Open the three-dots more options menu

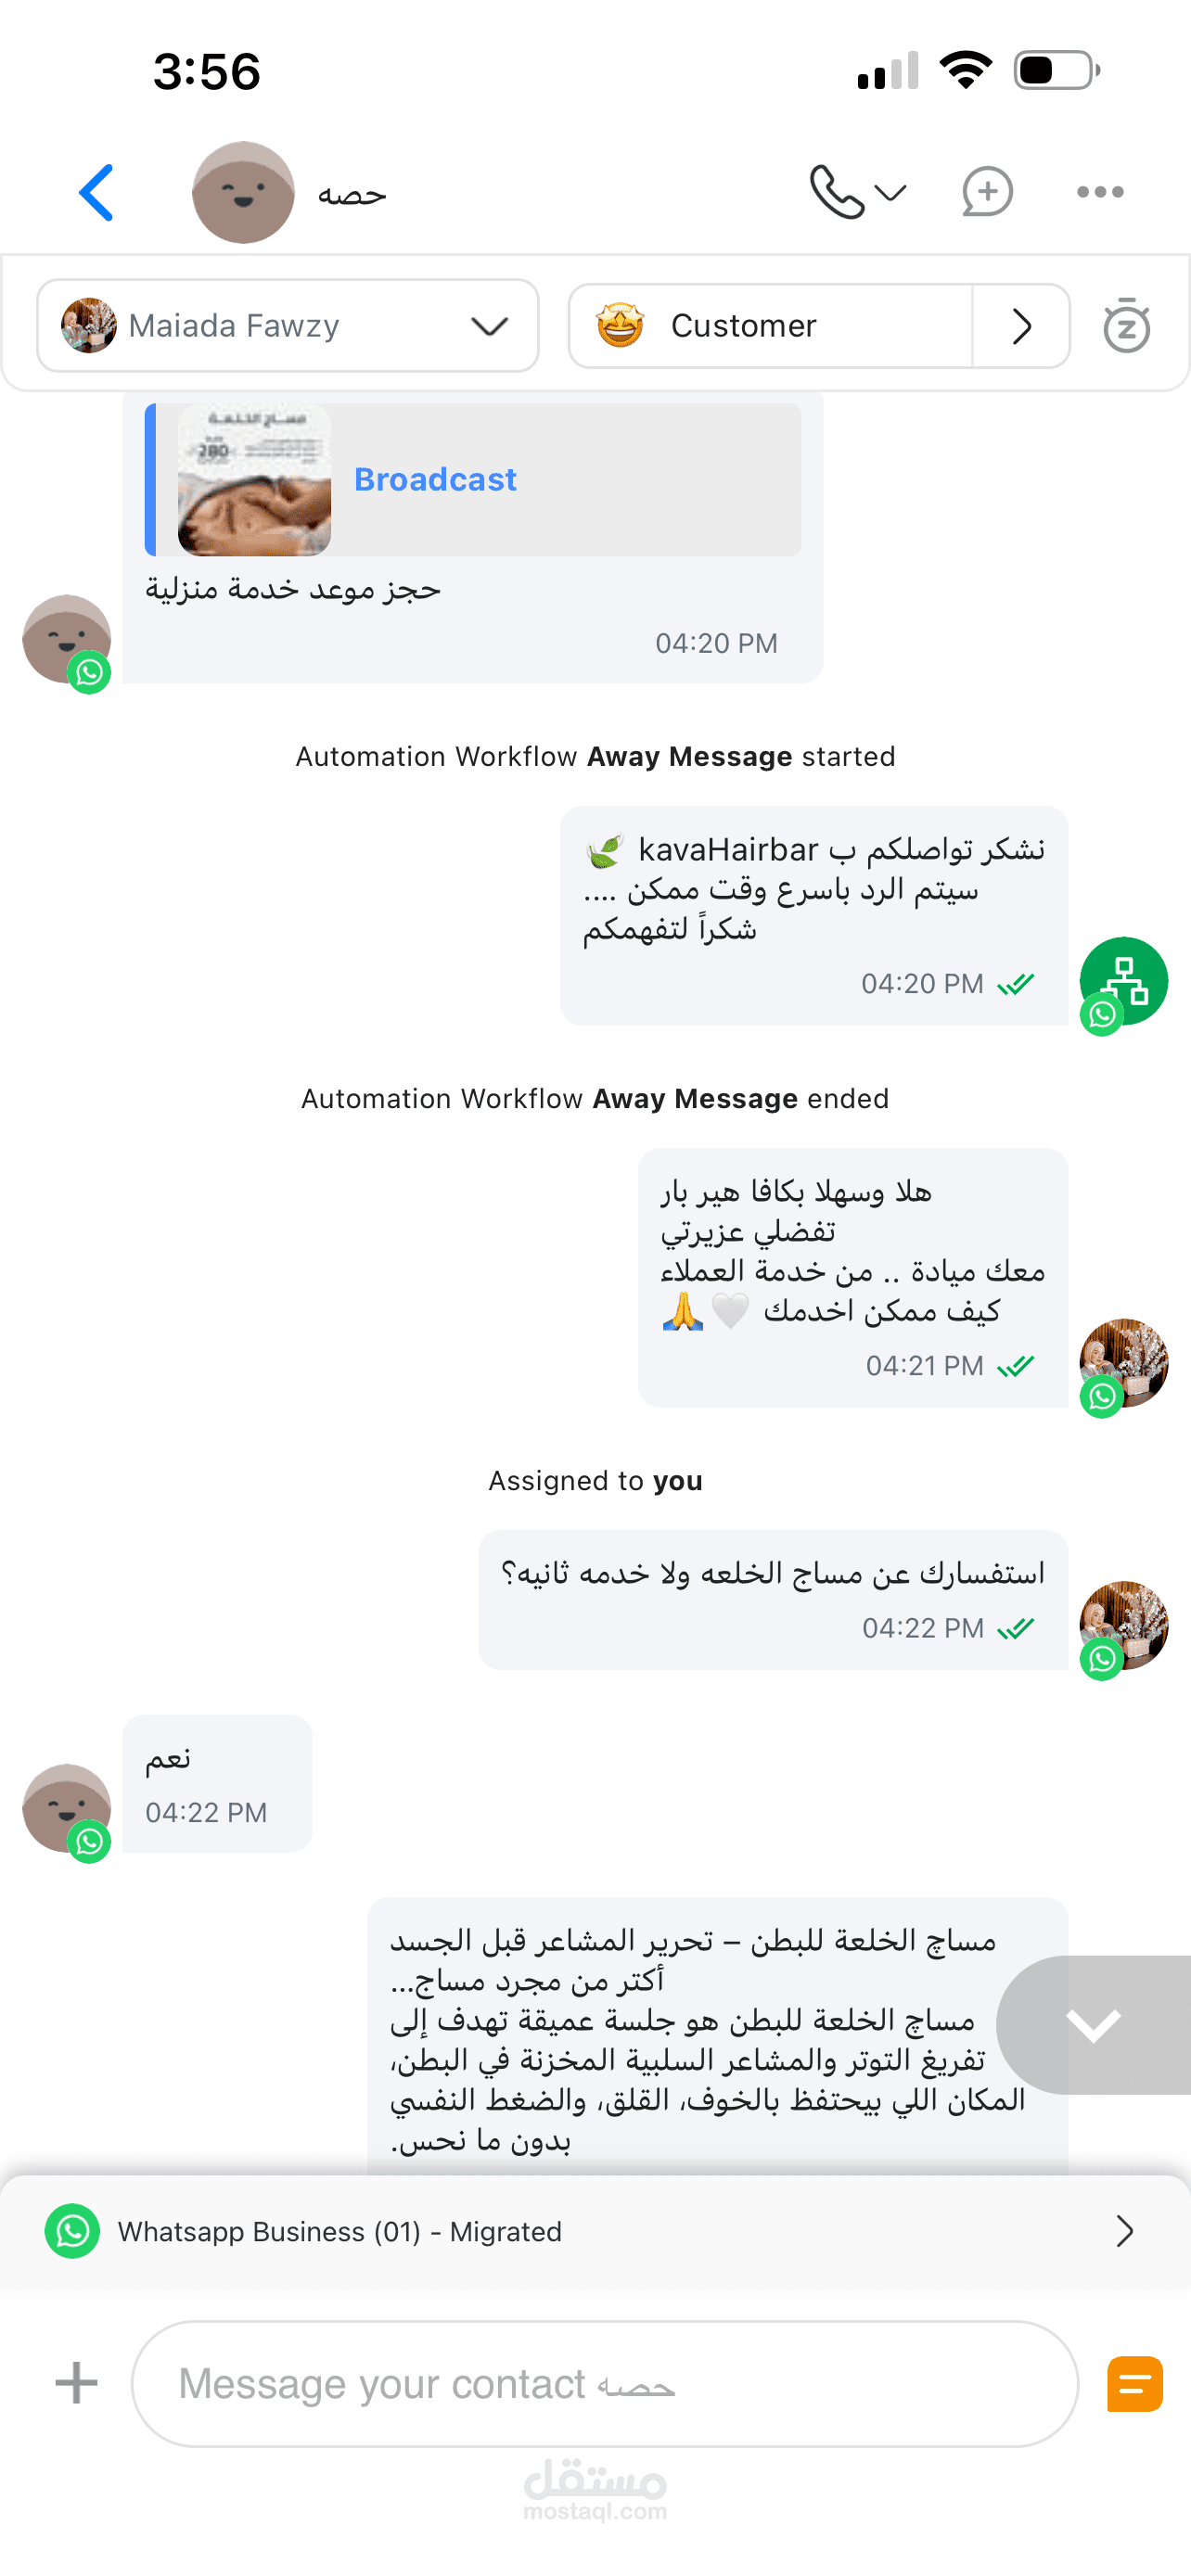coord(1100,192)
